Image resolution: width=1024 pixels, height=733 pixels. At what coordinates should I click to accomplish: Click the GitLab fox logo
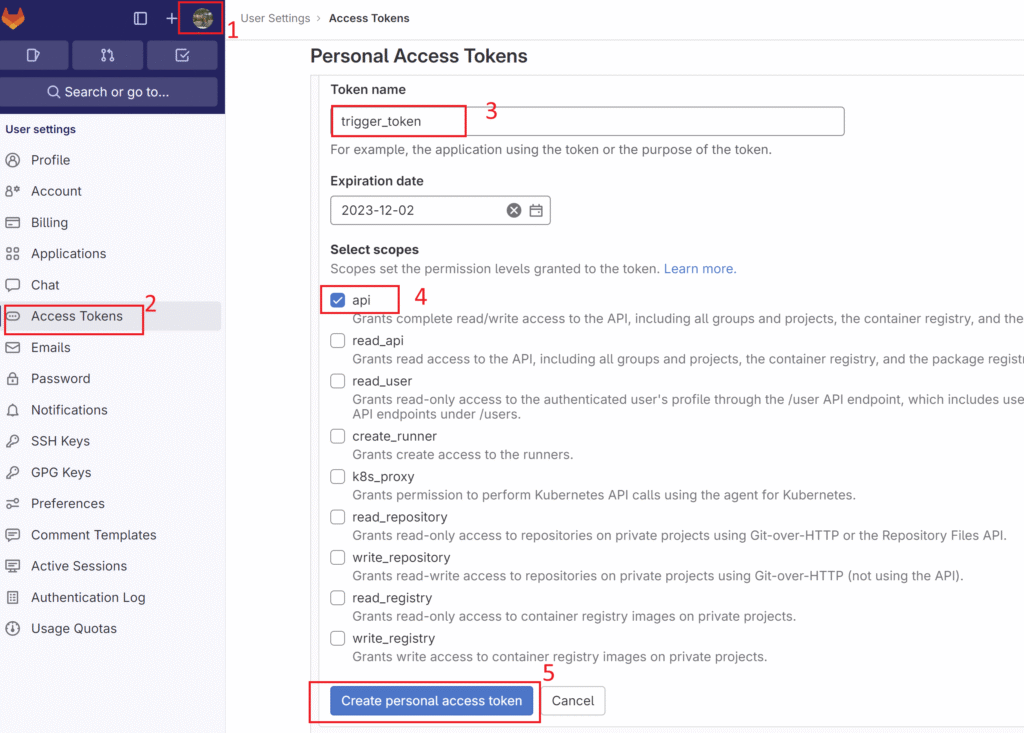tap(14, 18)
